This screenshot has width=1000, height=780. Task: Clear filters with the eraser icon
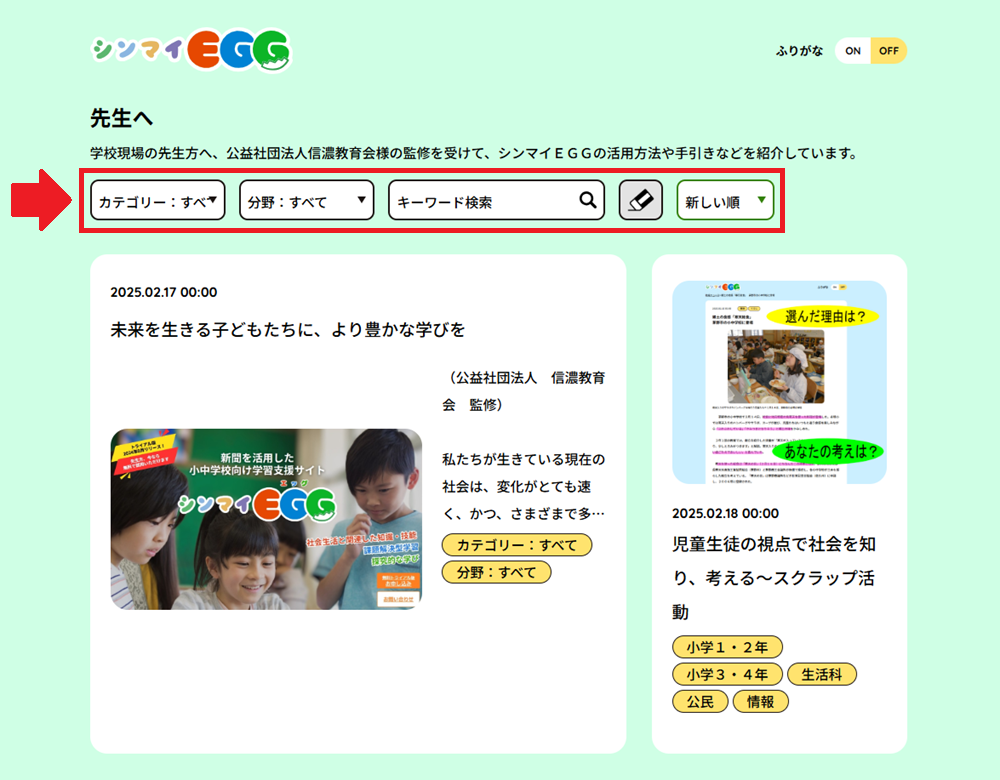pyautogui.click(x=640, y=200)
